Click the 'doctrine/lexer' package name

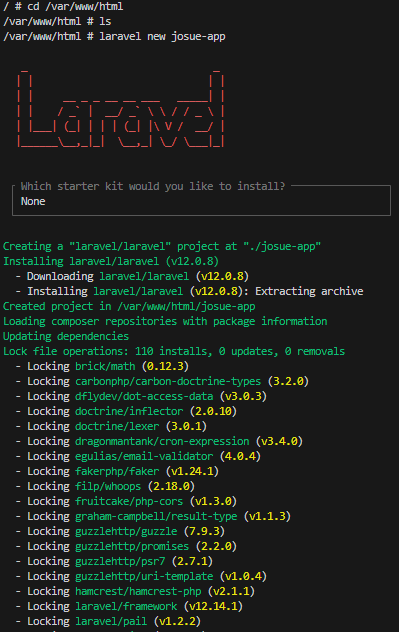click(x=117, y=426)
